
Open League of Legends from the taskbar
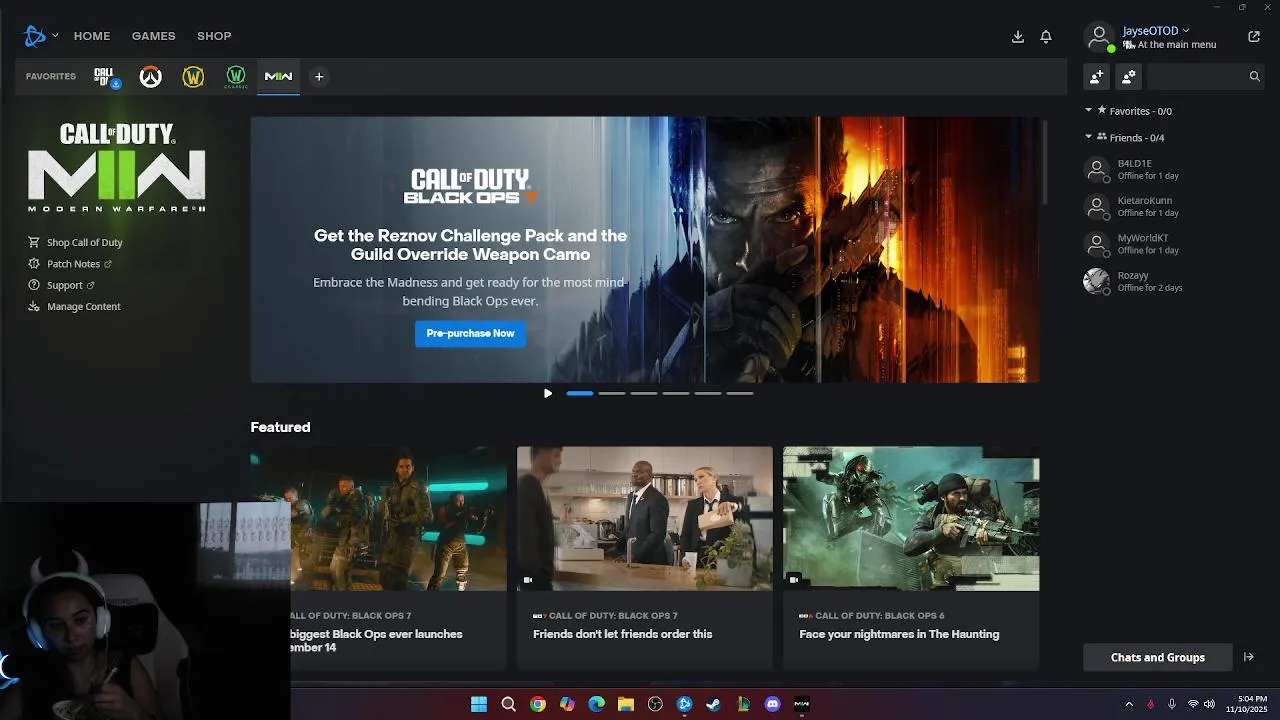pyautogui.click(x=743, y=704)
